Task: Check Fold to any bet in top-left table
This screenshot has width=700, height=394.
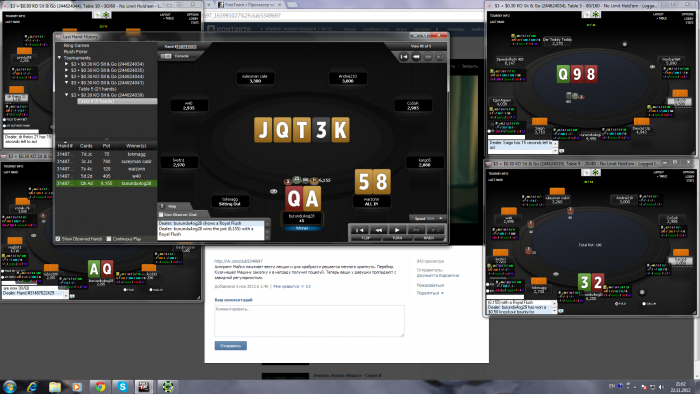Action: [x=5, y=120]
